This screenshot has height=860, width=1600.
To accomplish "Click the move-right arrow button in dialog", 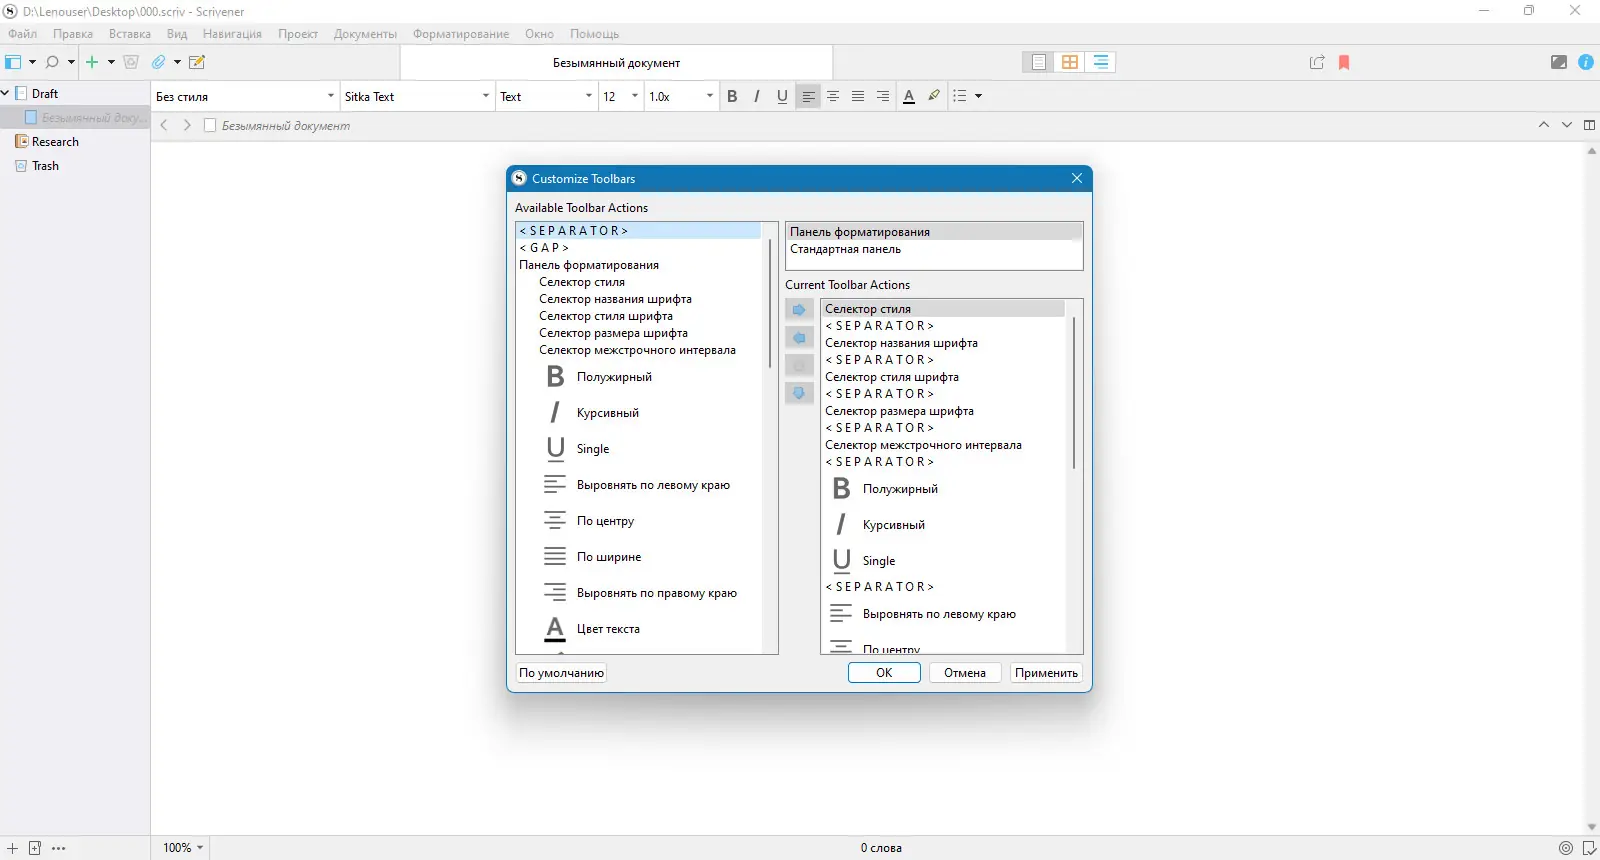I will tap(799, 310).
